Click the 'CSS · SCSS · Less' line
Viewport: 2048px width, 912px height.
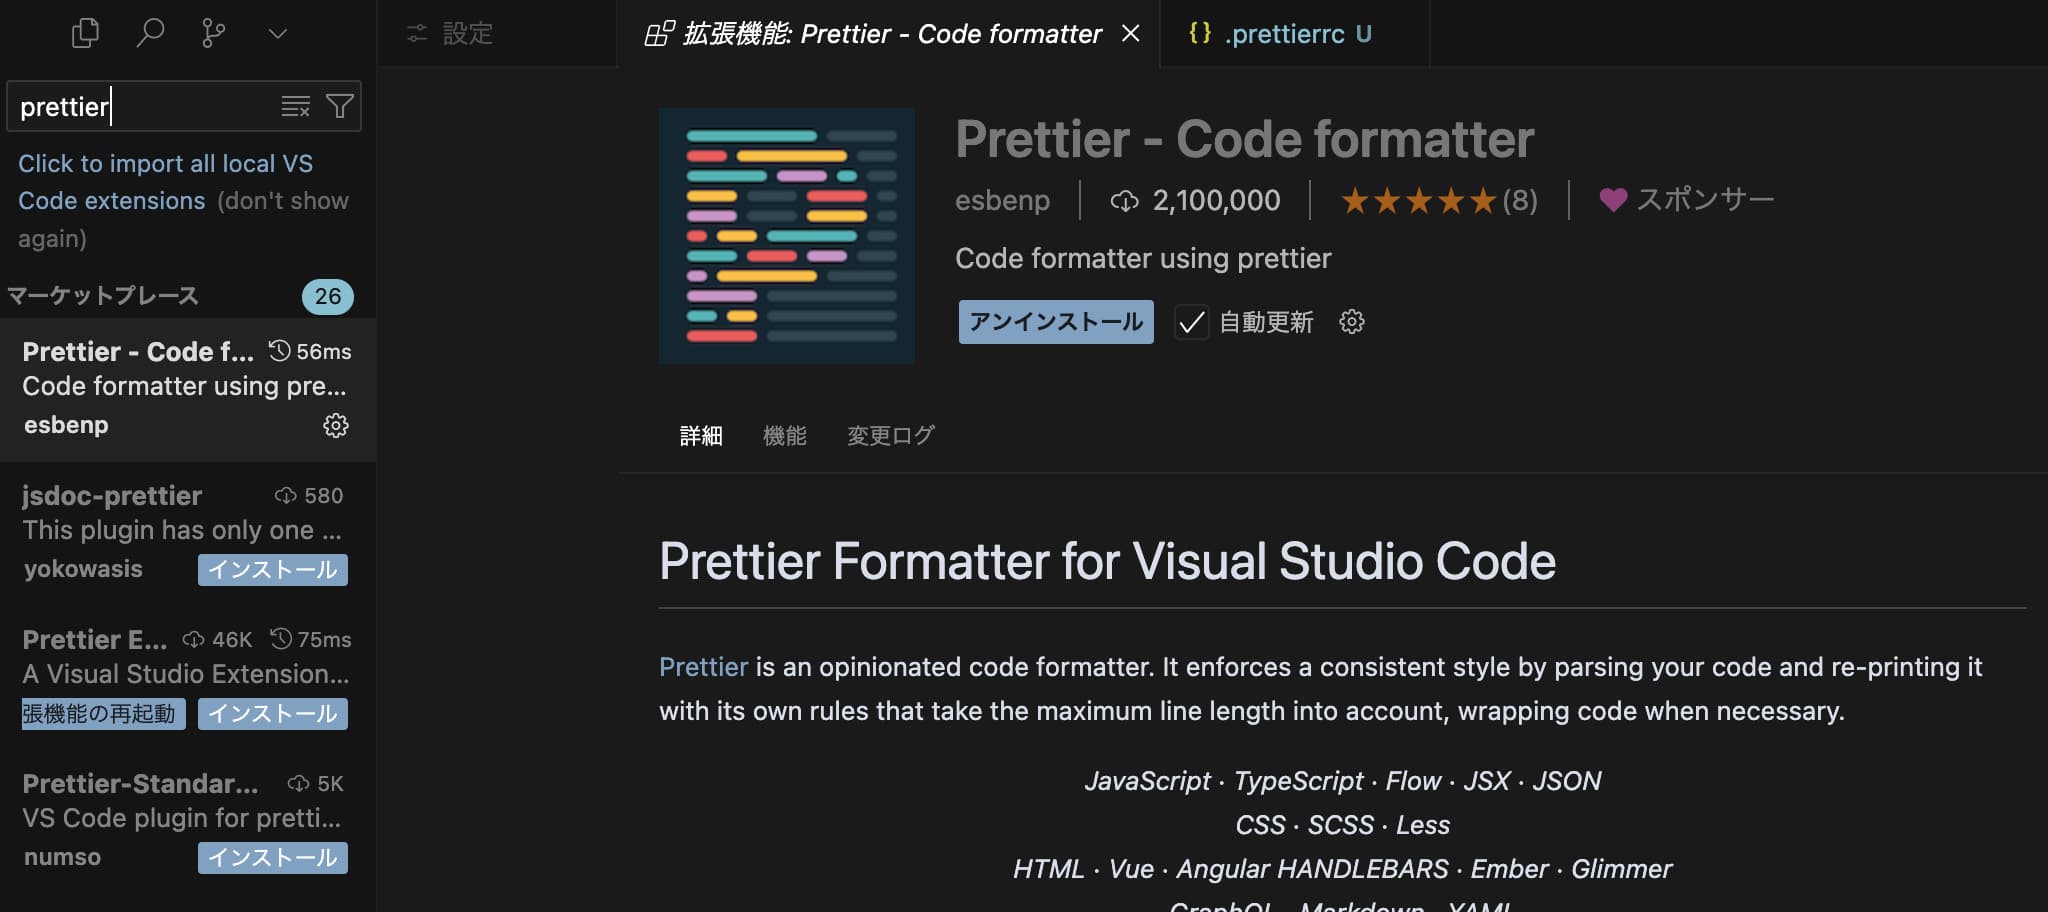point(1342,825)
